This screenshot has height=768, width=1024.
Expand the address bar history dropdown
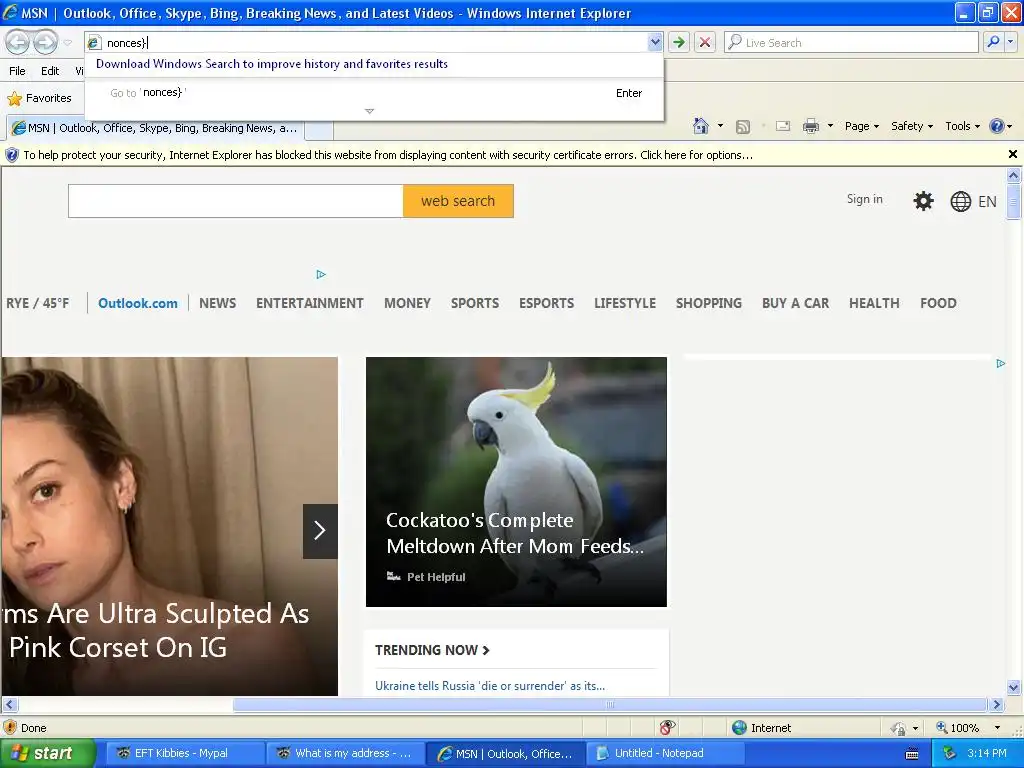click(x=655, y=42)
